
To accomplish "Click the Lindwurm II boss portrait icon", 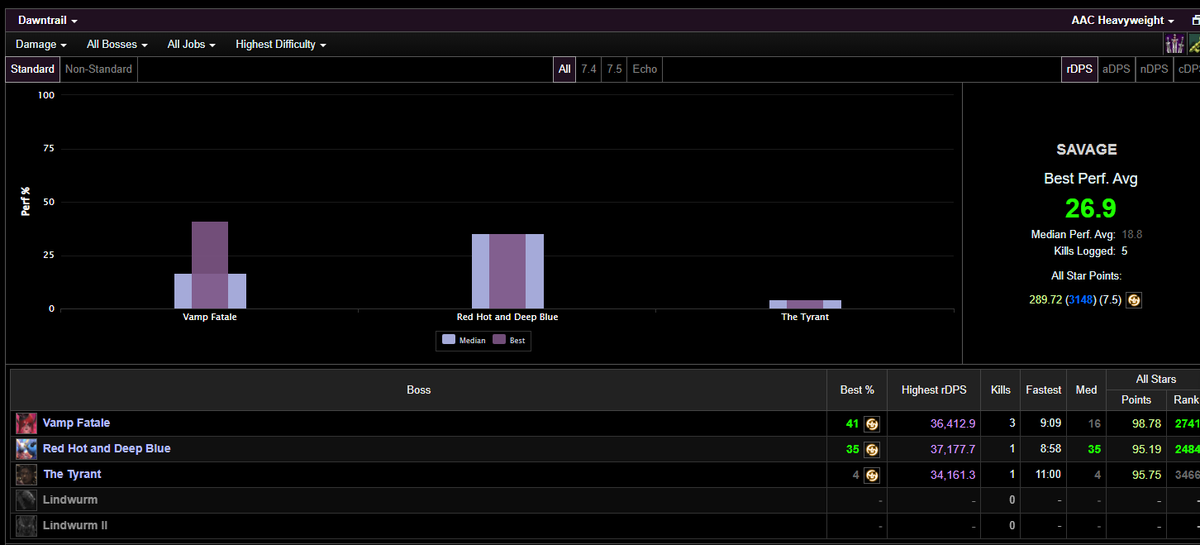I will pyautogui.click(x=26, y=526).
